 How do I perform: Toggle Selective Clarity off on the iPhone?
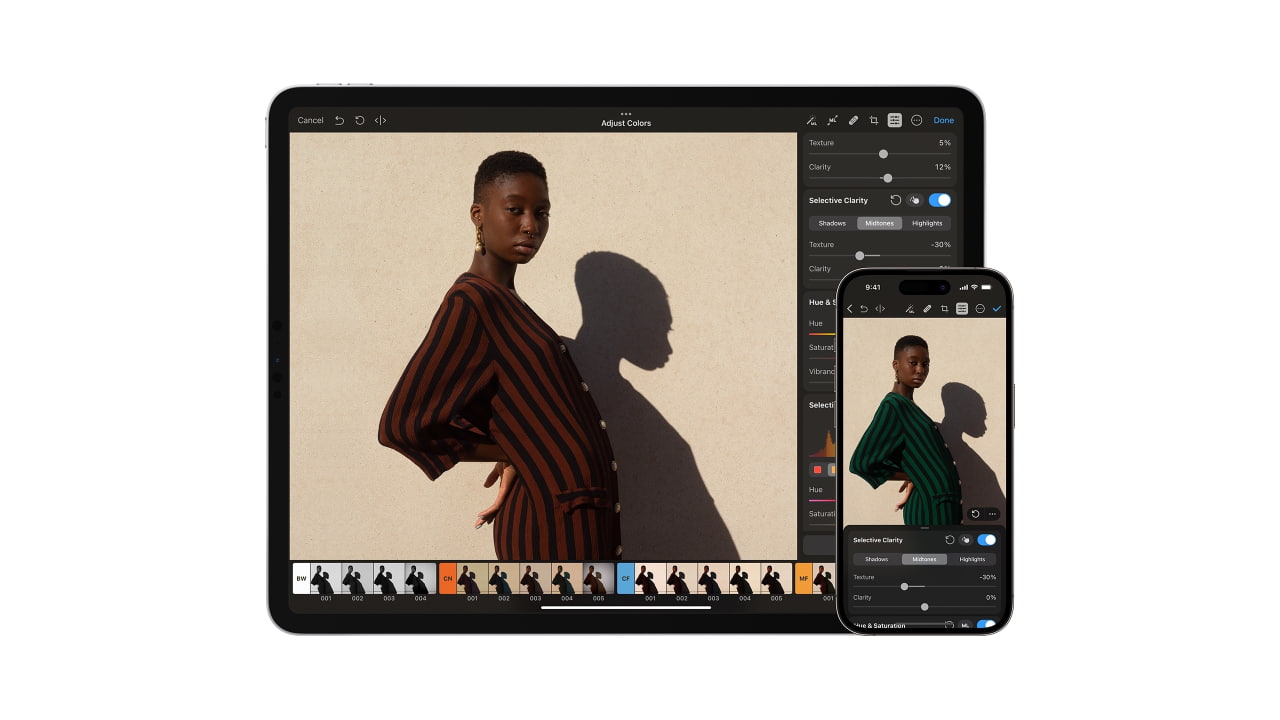986,539
